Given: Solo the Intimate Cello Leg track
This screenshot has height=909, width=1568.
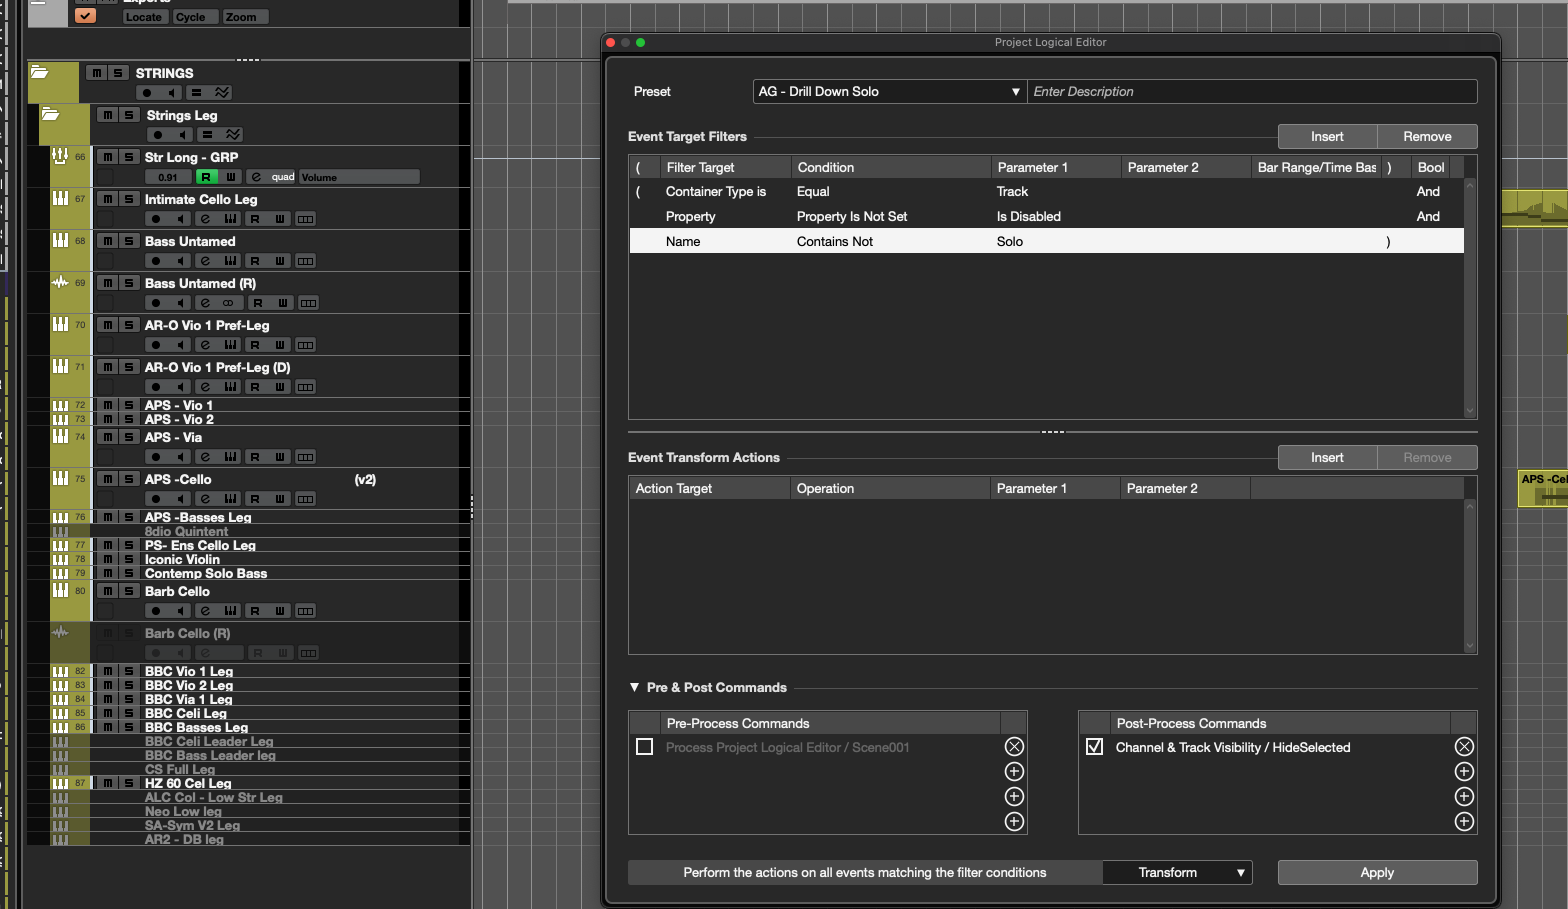Looking at the screenshot, I should (129, 199).
